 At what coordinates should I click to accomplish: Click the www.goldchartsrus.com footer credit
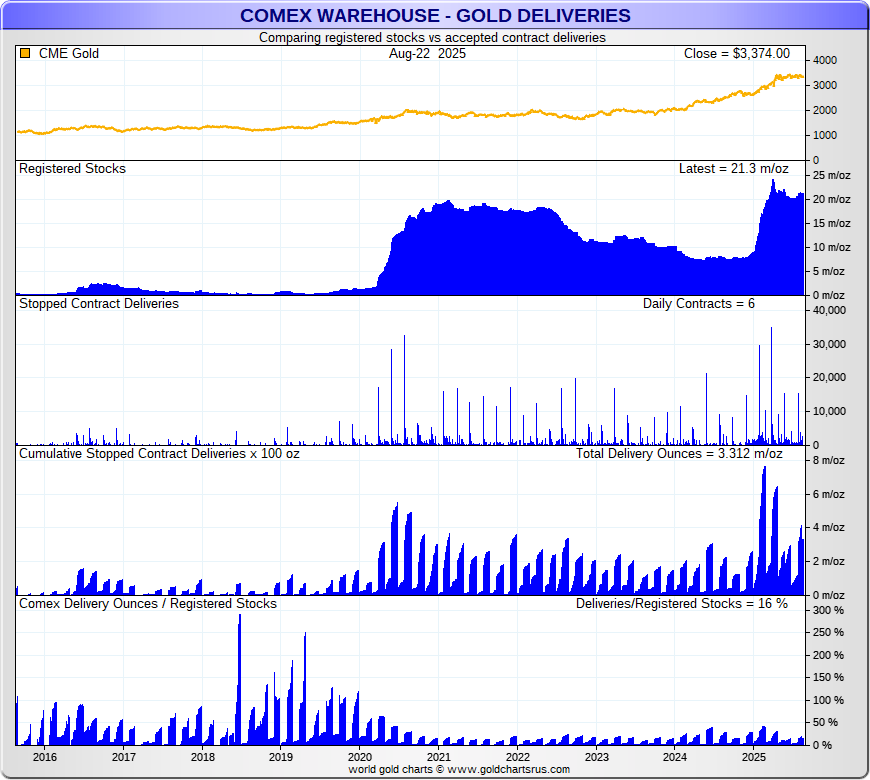click(459, 770)
